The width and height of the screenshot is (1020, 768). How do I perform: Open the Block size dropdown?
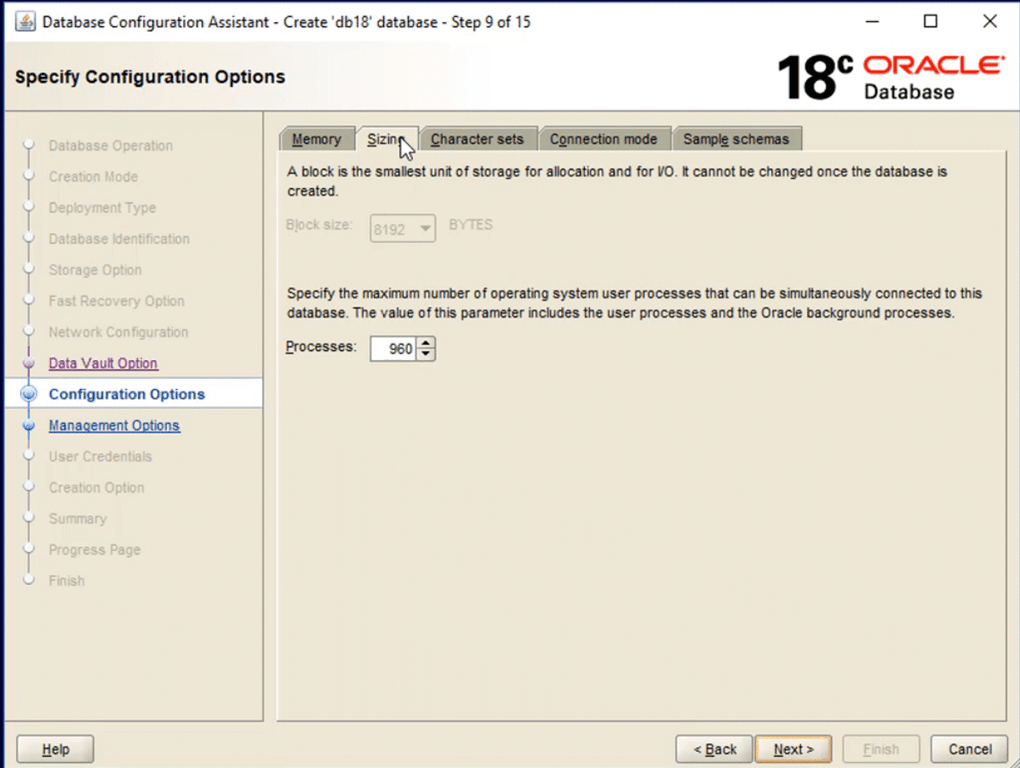click(x=403, y=229)
